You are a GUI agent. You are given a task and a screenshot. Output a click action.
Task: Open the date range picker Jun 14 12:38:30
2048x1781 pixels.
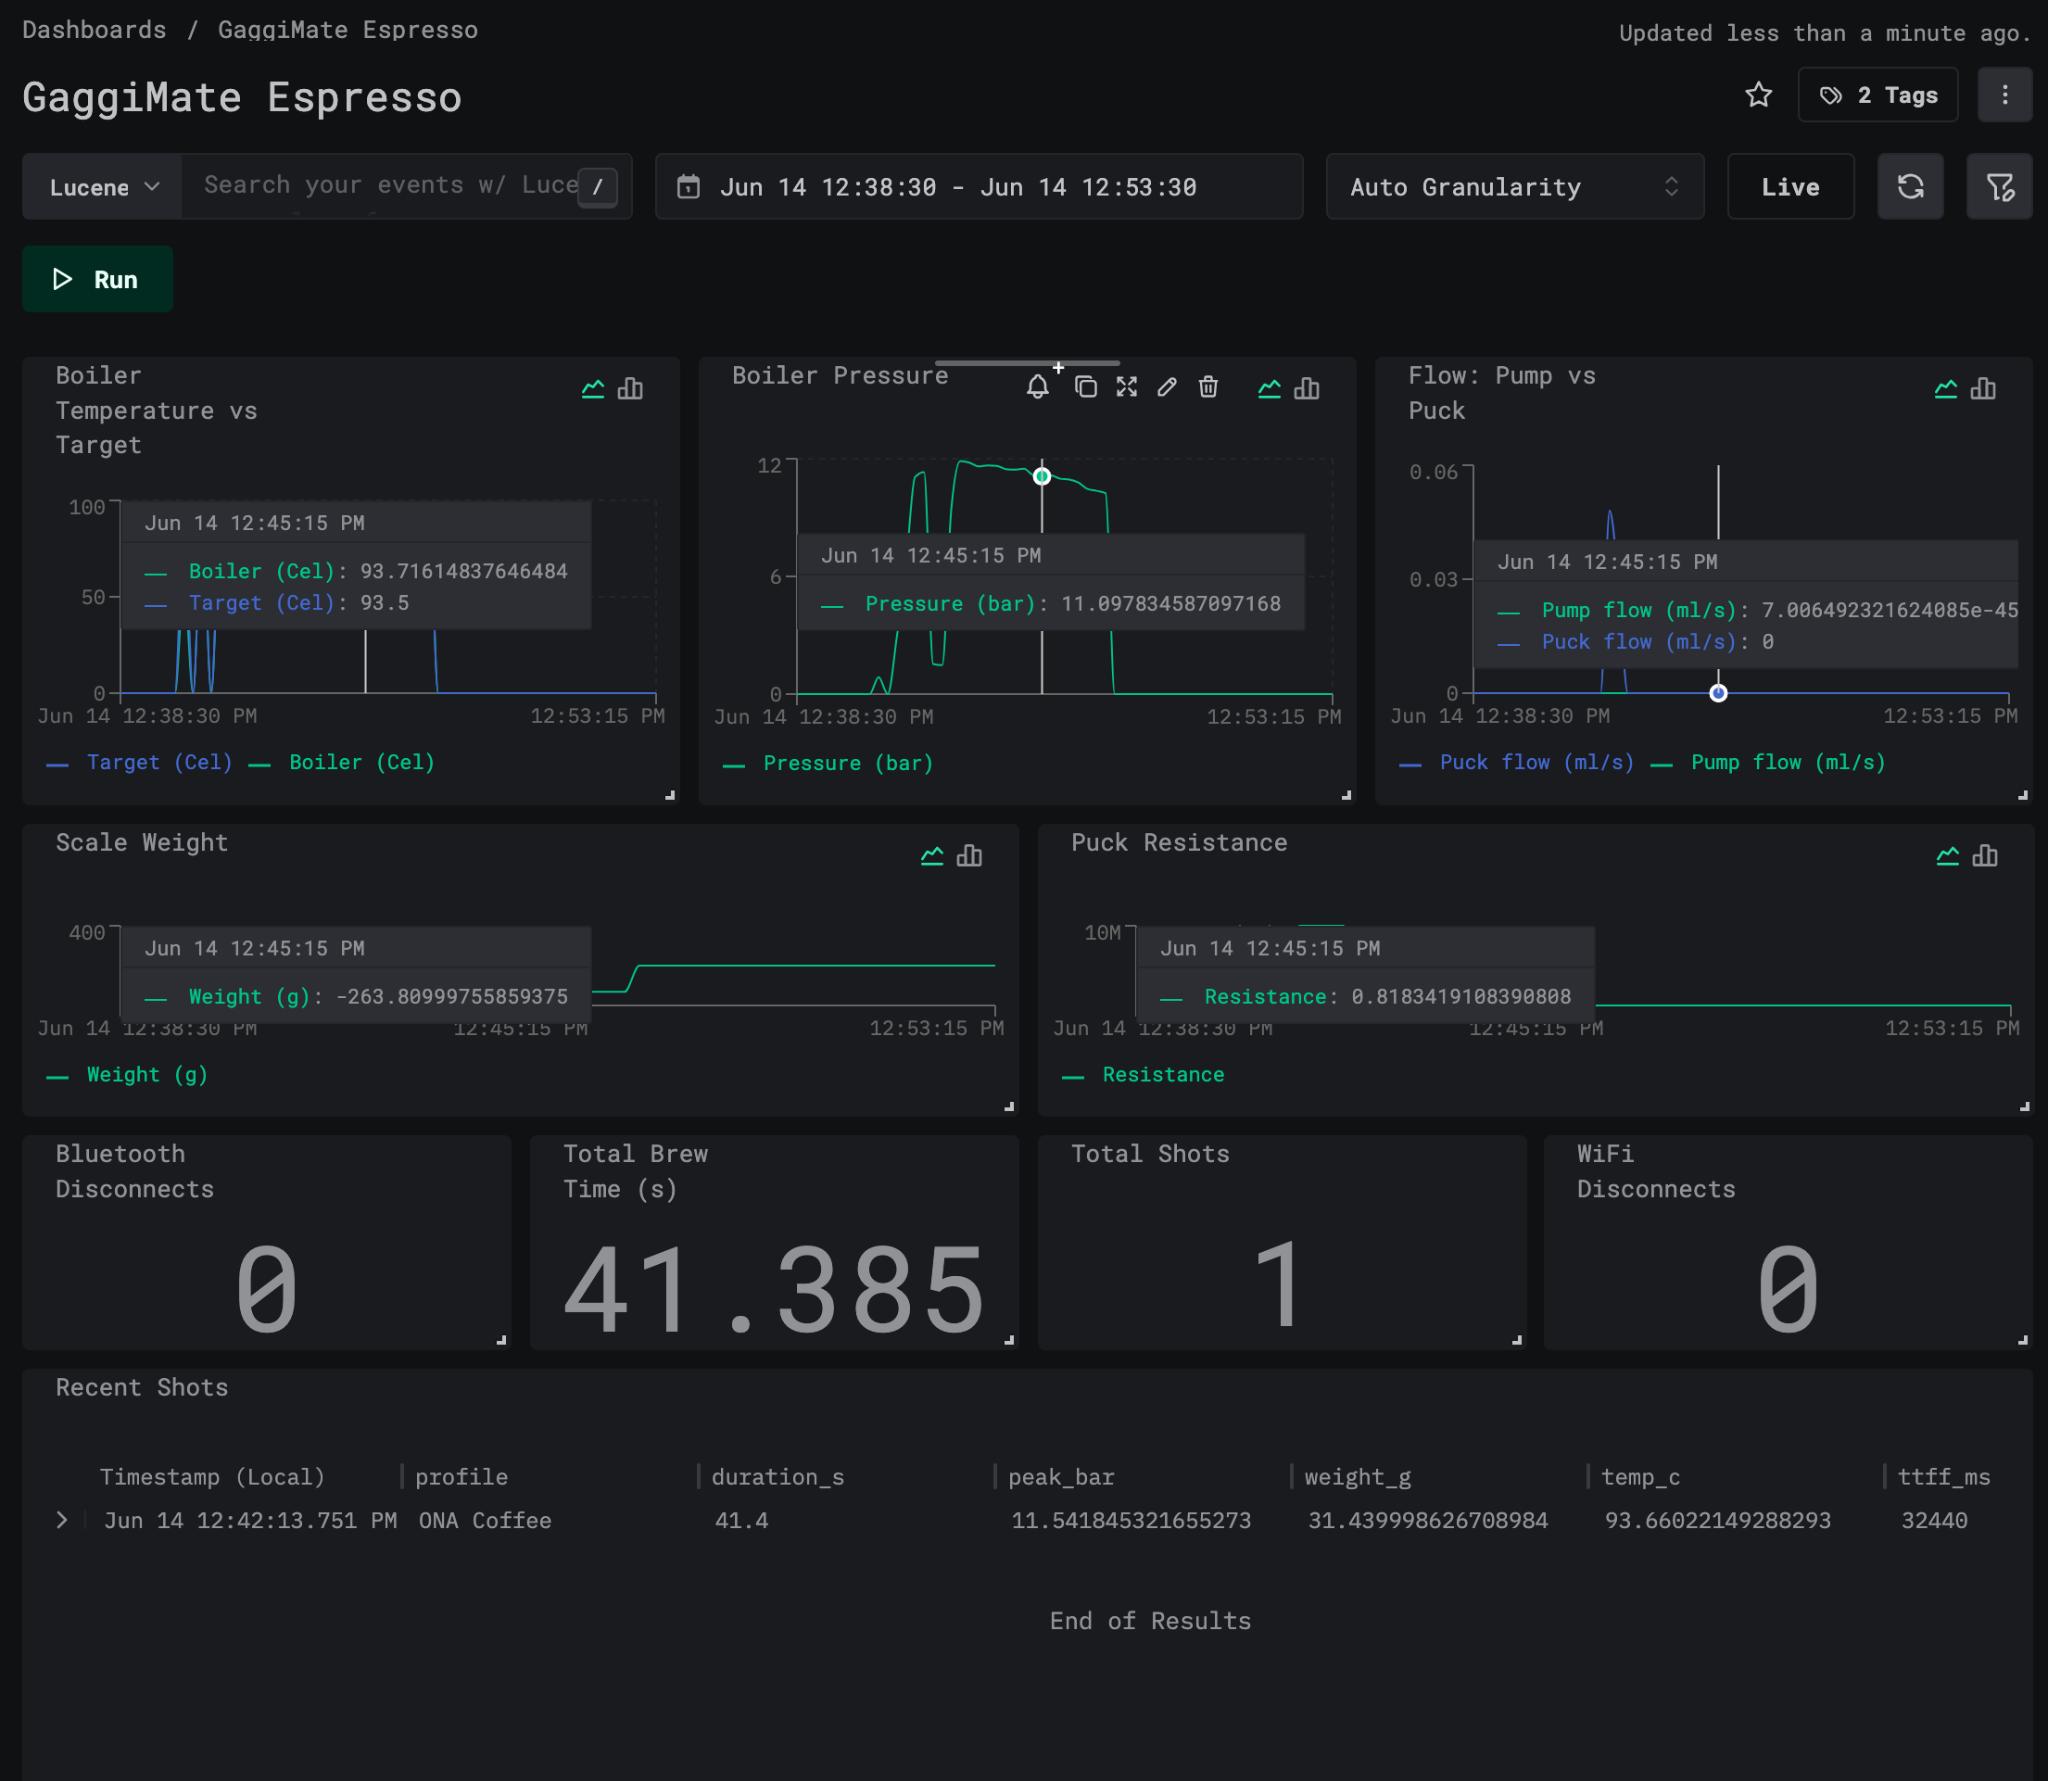(978, 187)
